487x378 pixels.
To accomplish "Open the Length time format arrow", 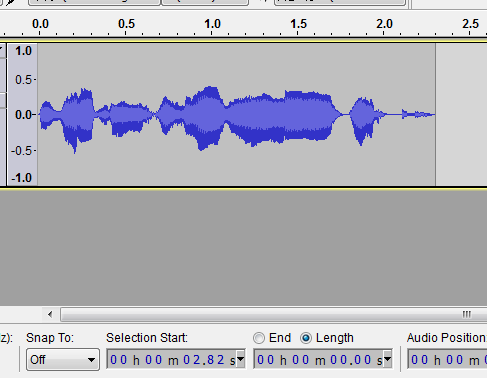I will click(x=388, y=359).
